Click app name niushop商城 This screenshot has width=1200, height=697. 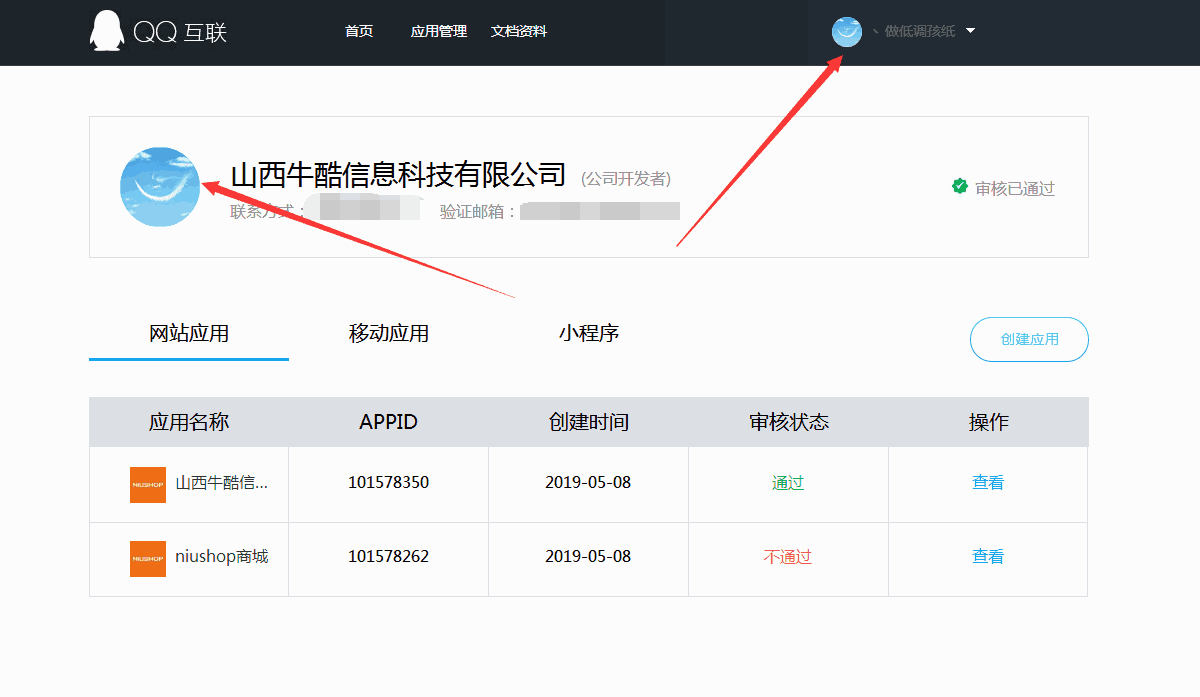pyautogui.click(x=222, y=557)
